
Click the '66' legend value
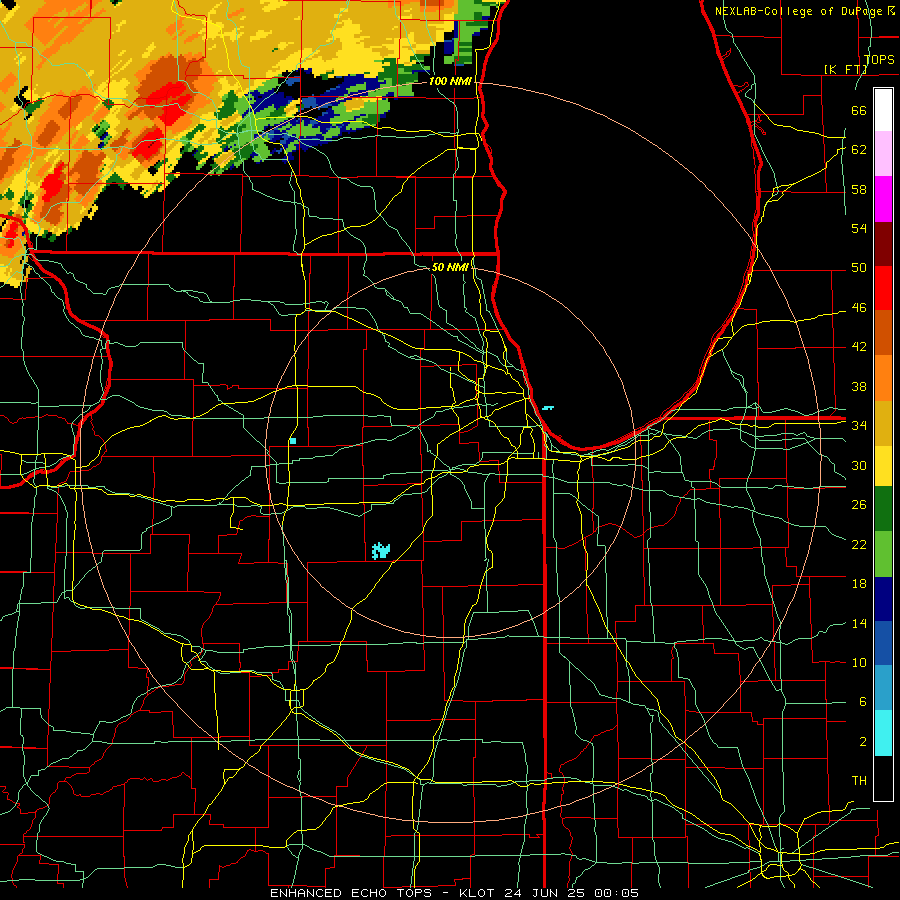click(859, 110)
